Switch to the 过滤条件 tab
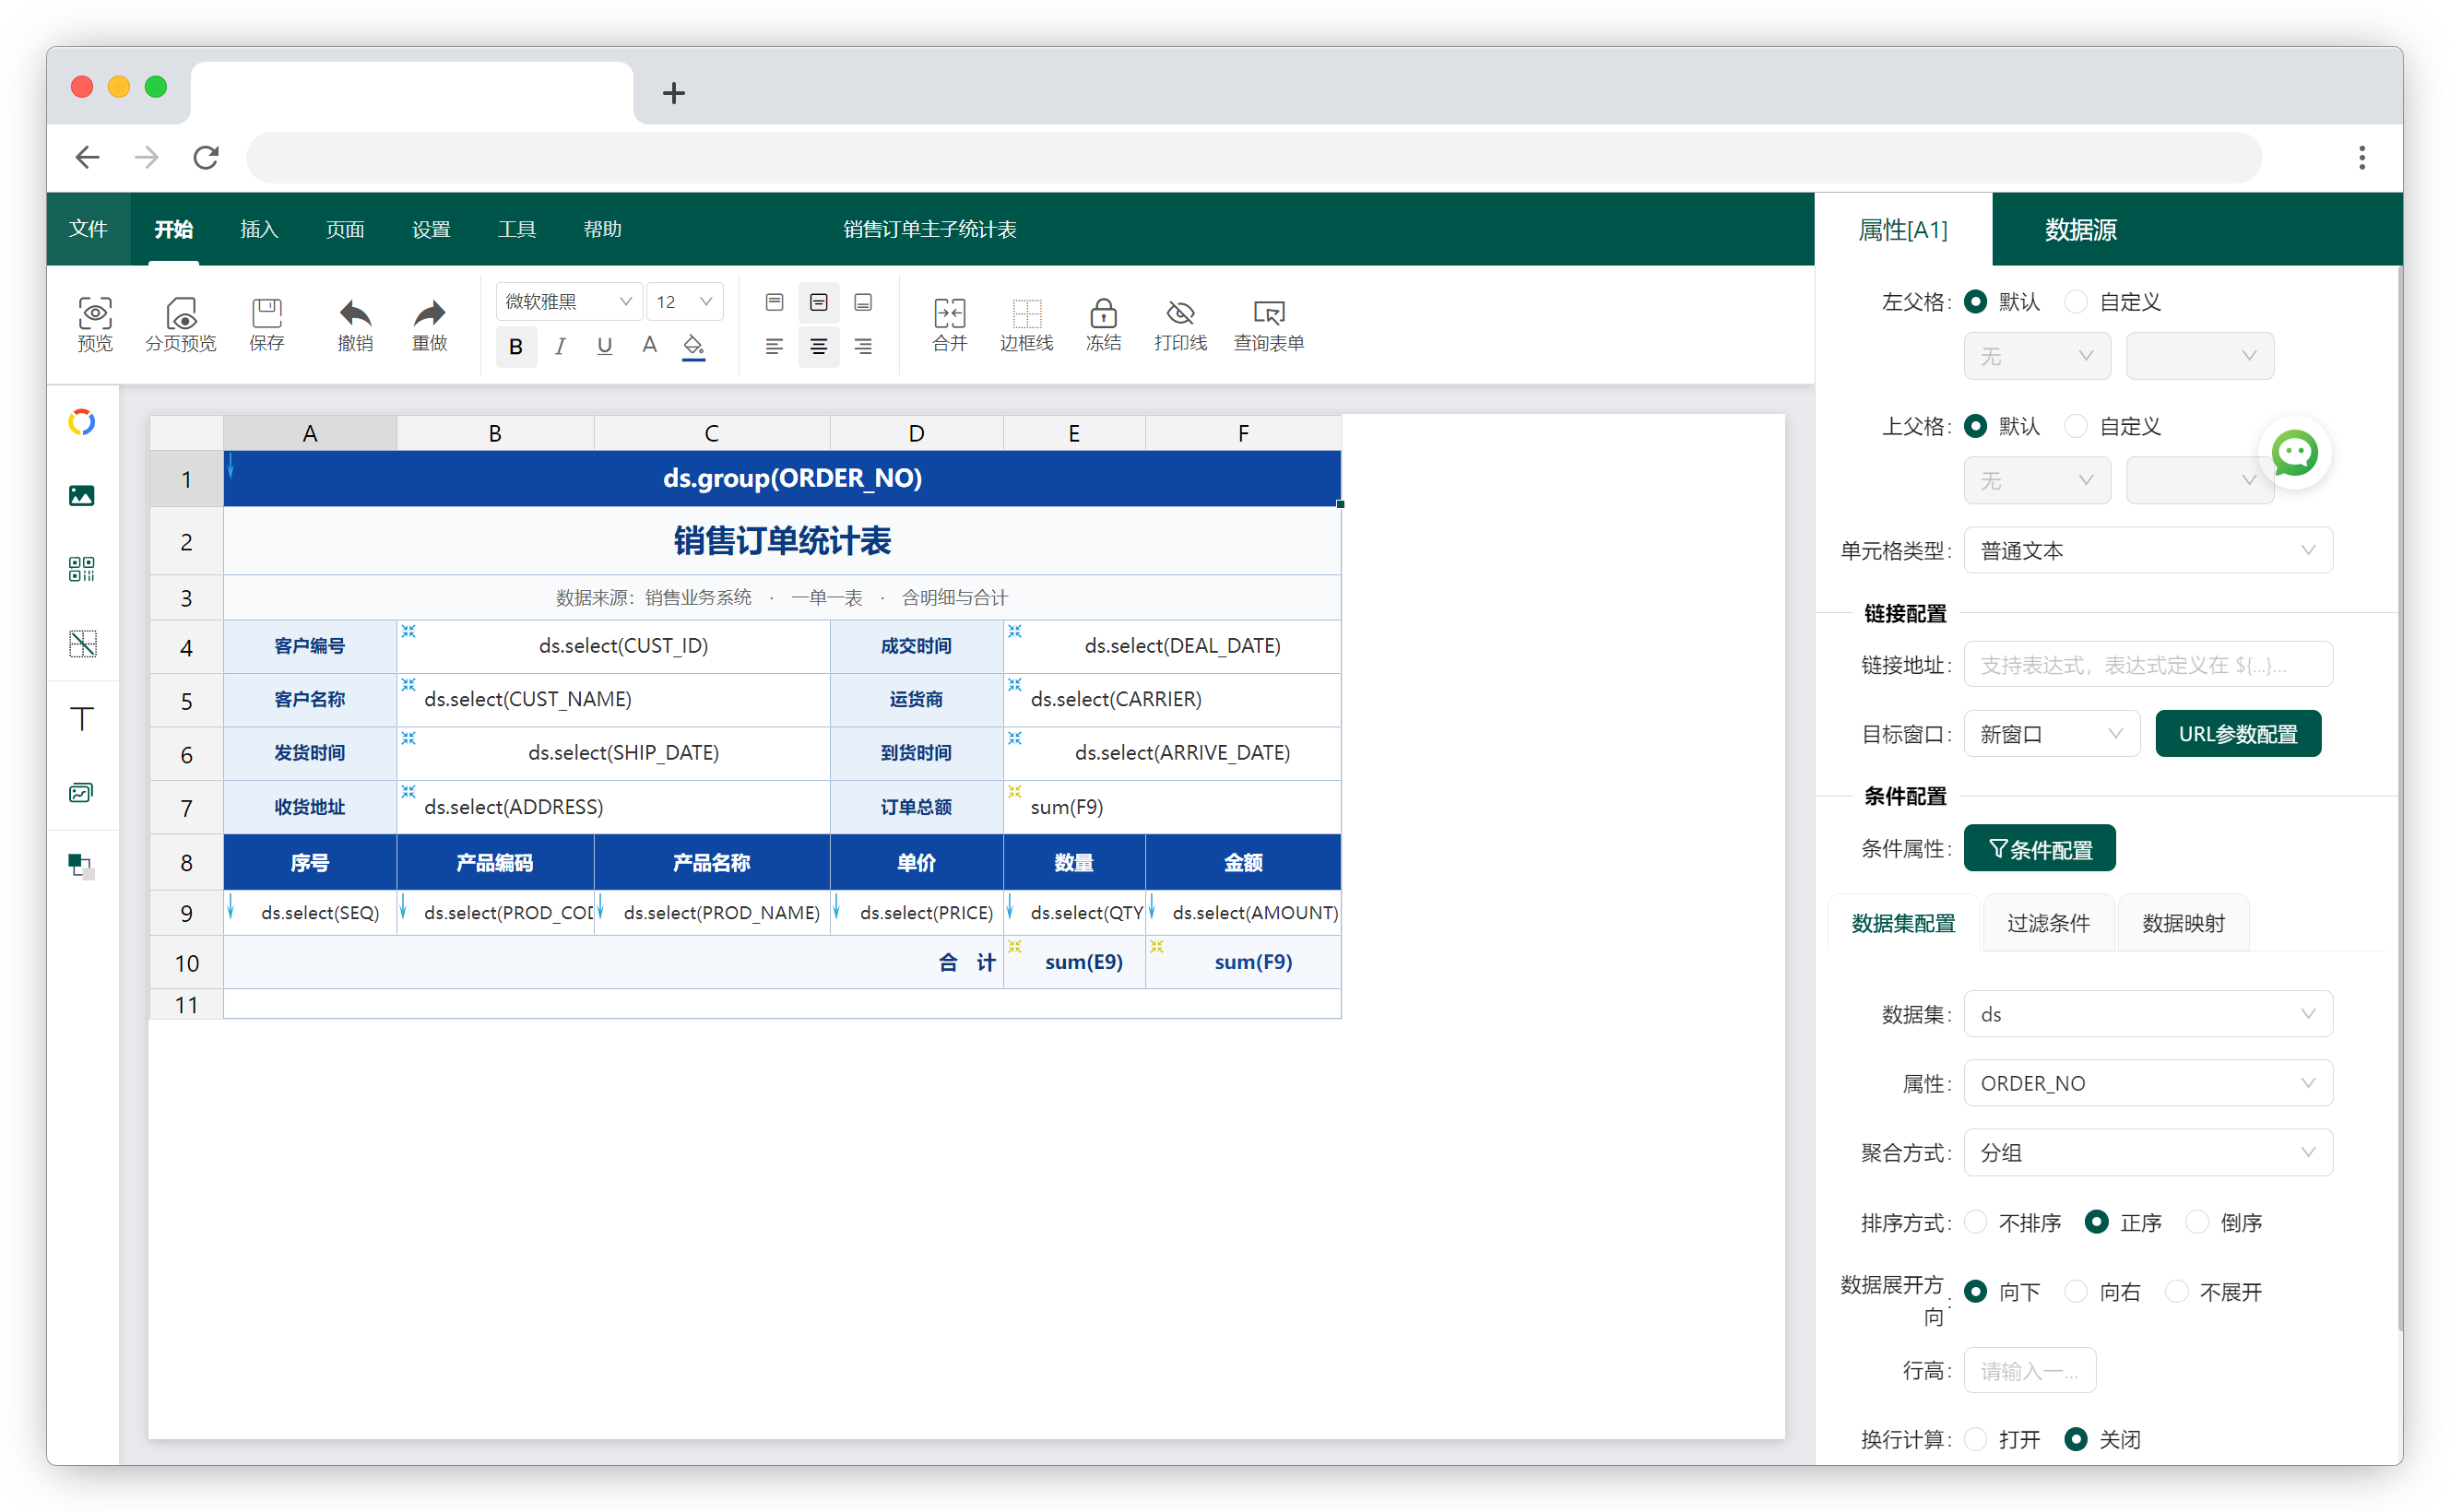Viewport: 2450px width, 1512px height. [2048, 923]
